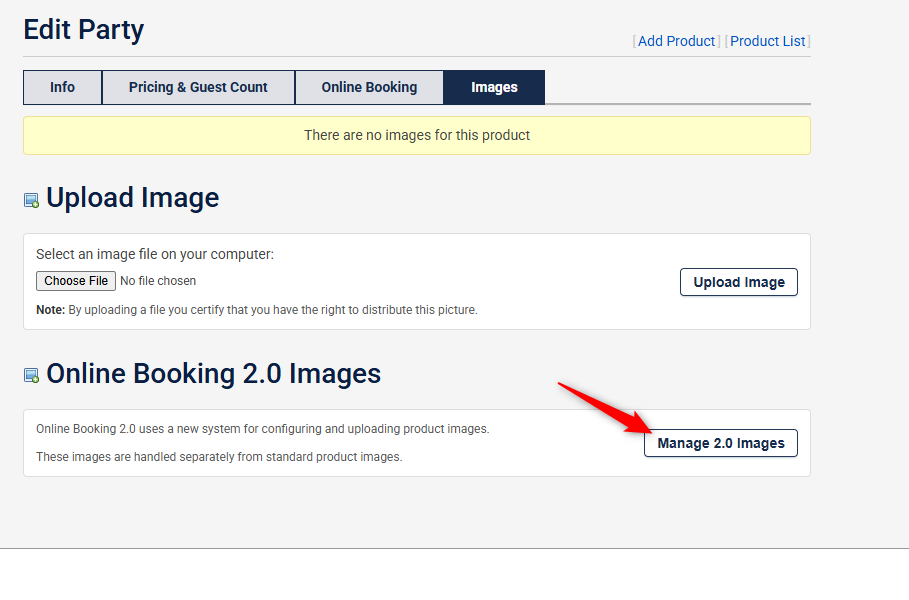Screen dimensions: 909x600
Task: Open the Info tab
Action: point(62,87)
